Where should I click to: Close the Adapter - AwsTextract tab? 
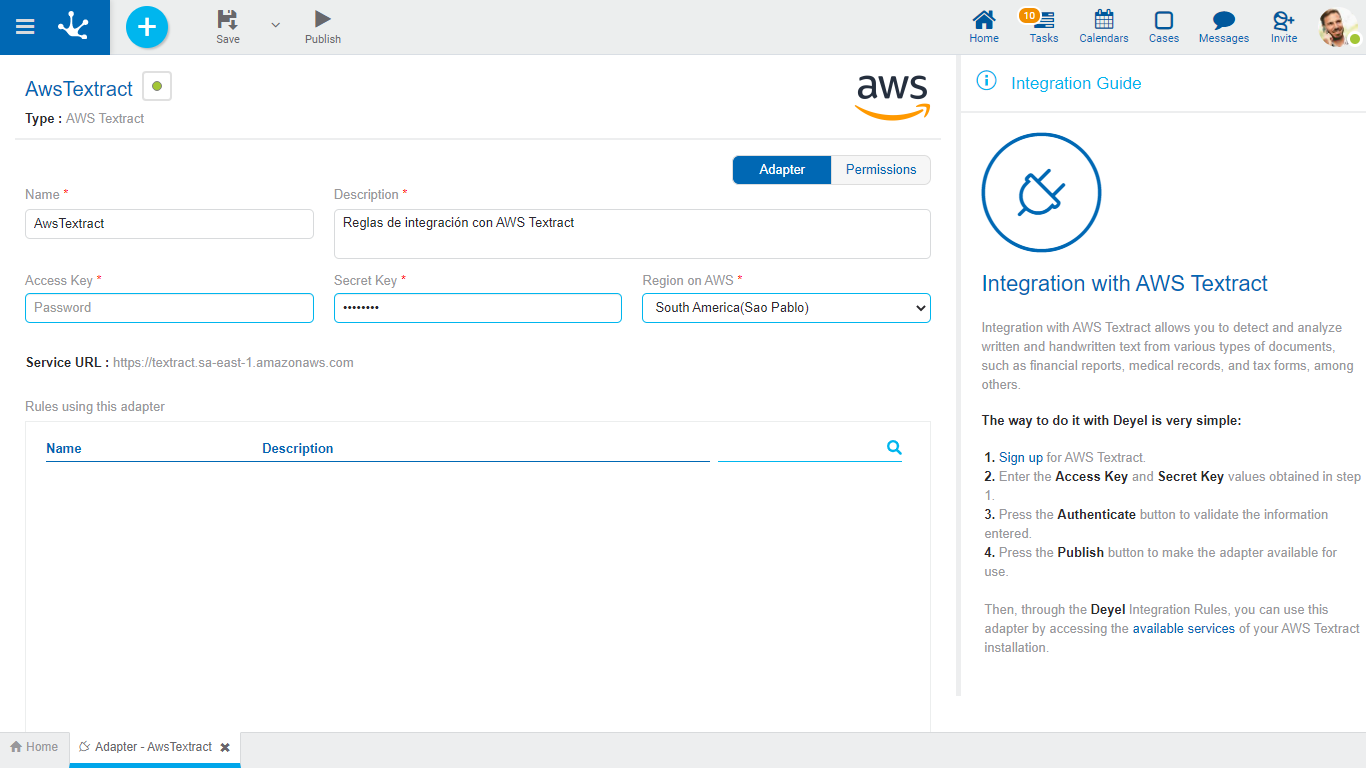[225, 747]
